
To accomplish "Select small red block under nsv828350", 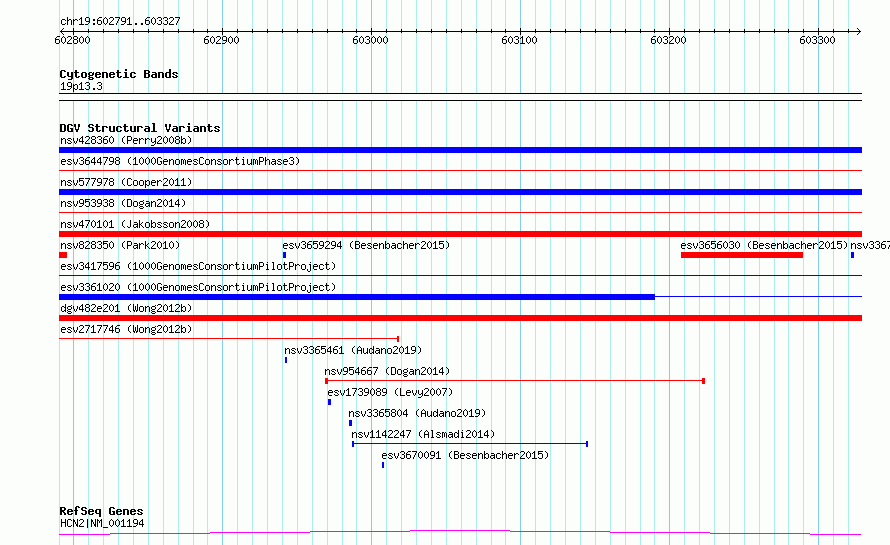I will click(x=63, y=255).
